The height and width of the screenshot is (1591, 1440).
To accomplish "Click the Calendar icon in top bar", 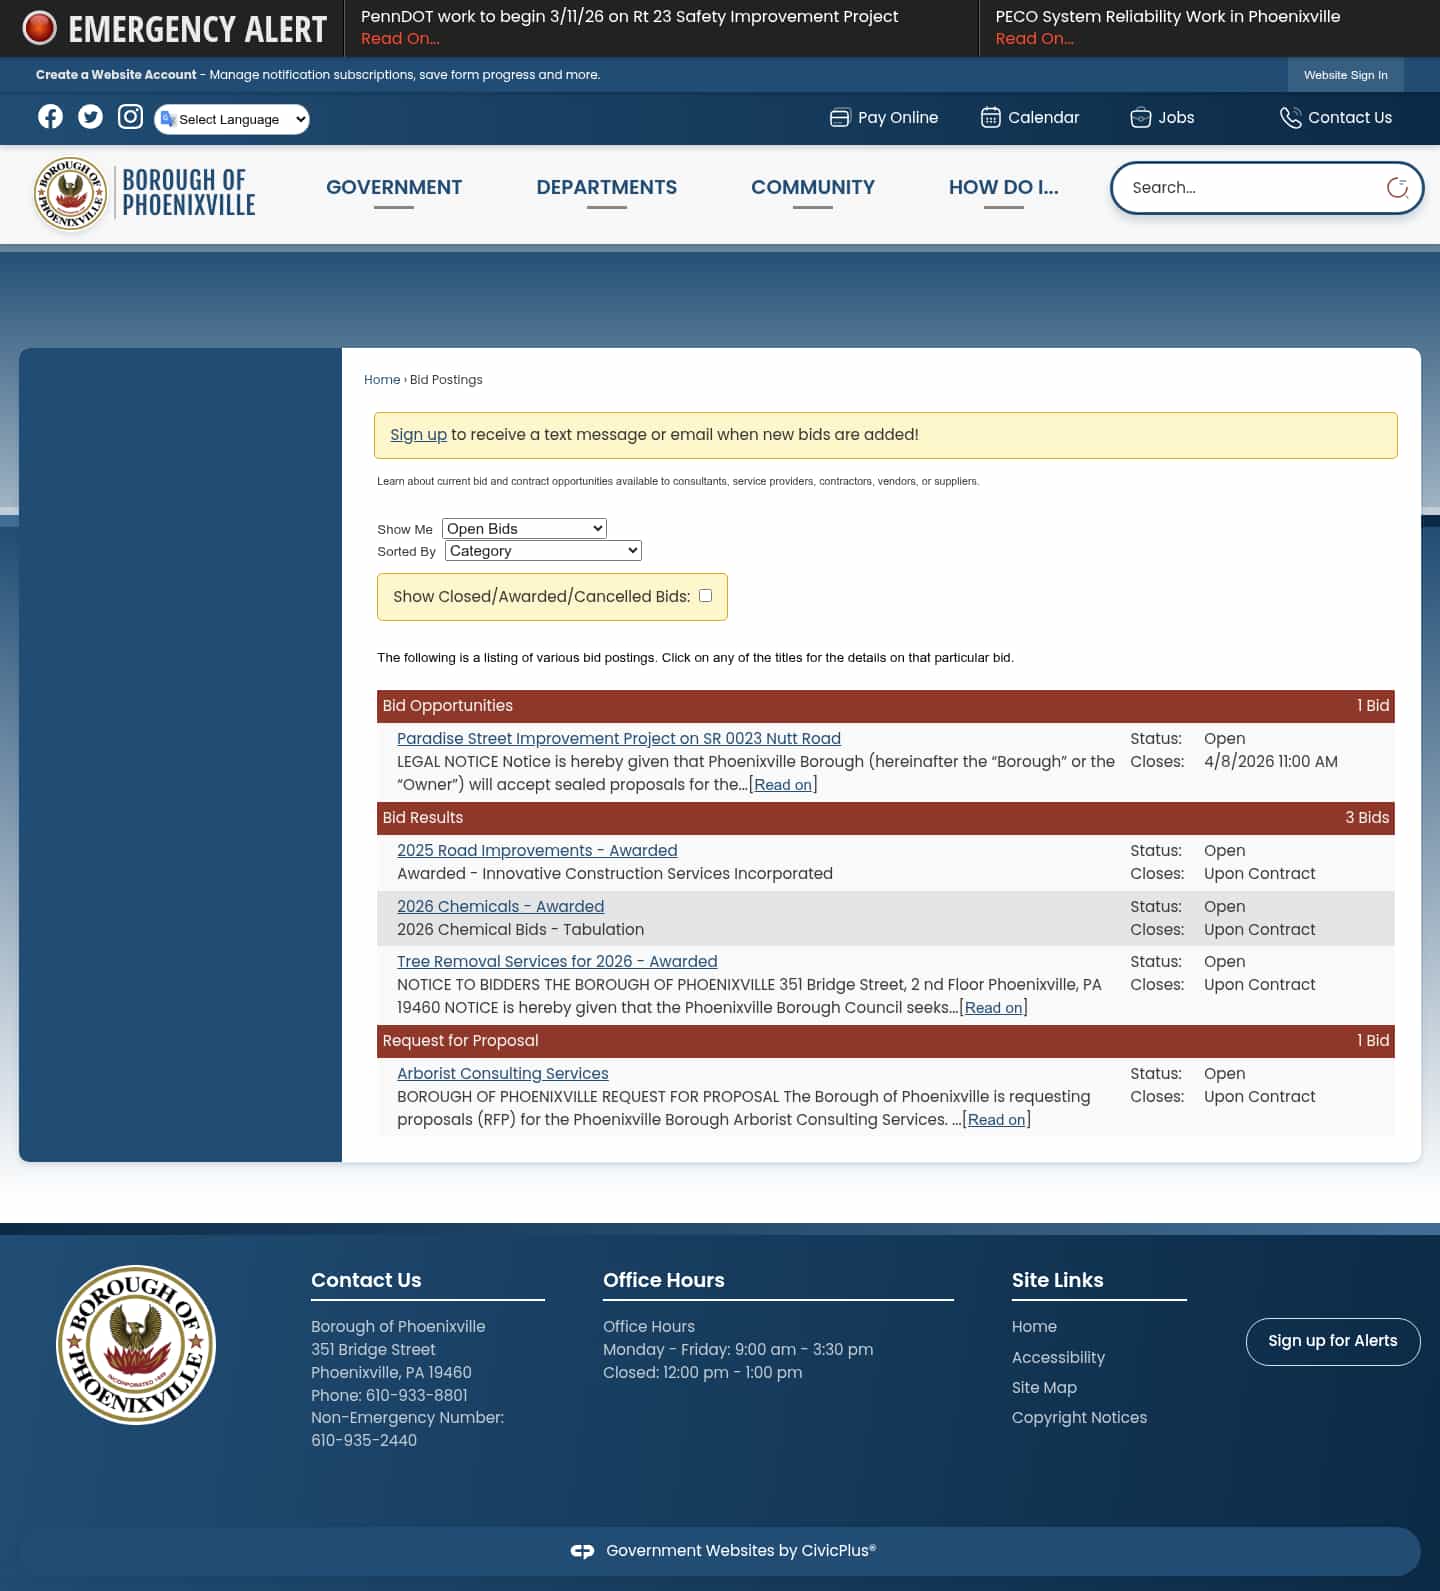I will [x=990, y=118].
